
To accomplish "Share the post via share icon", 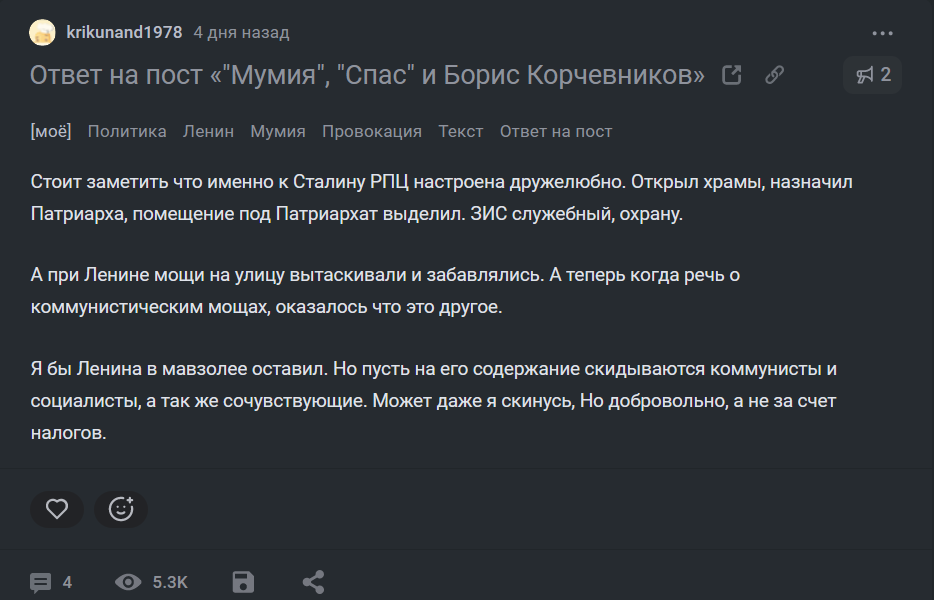I will (313, 582).
